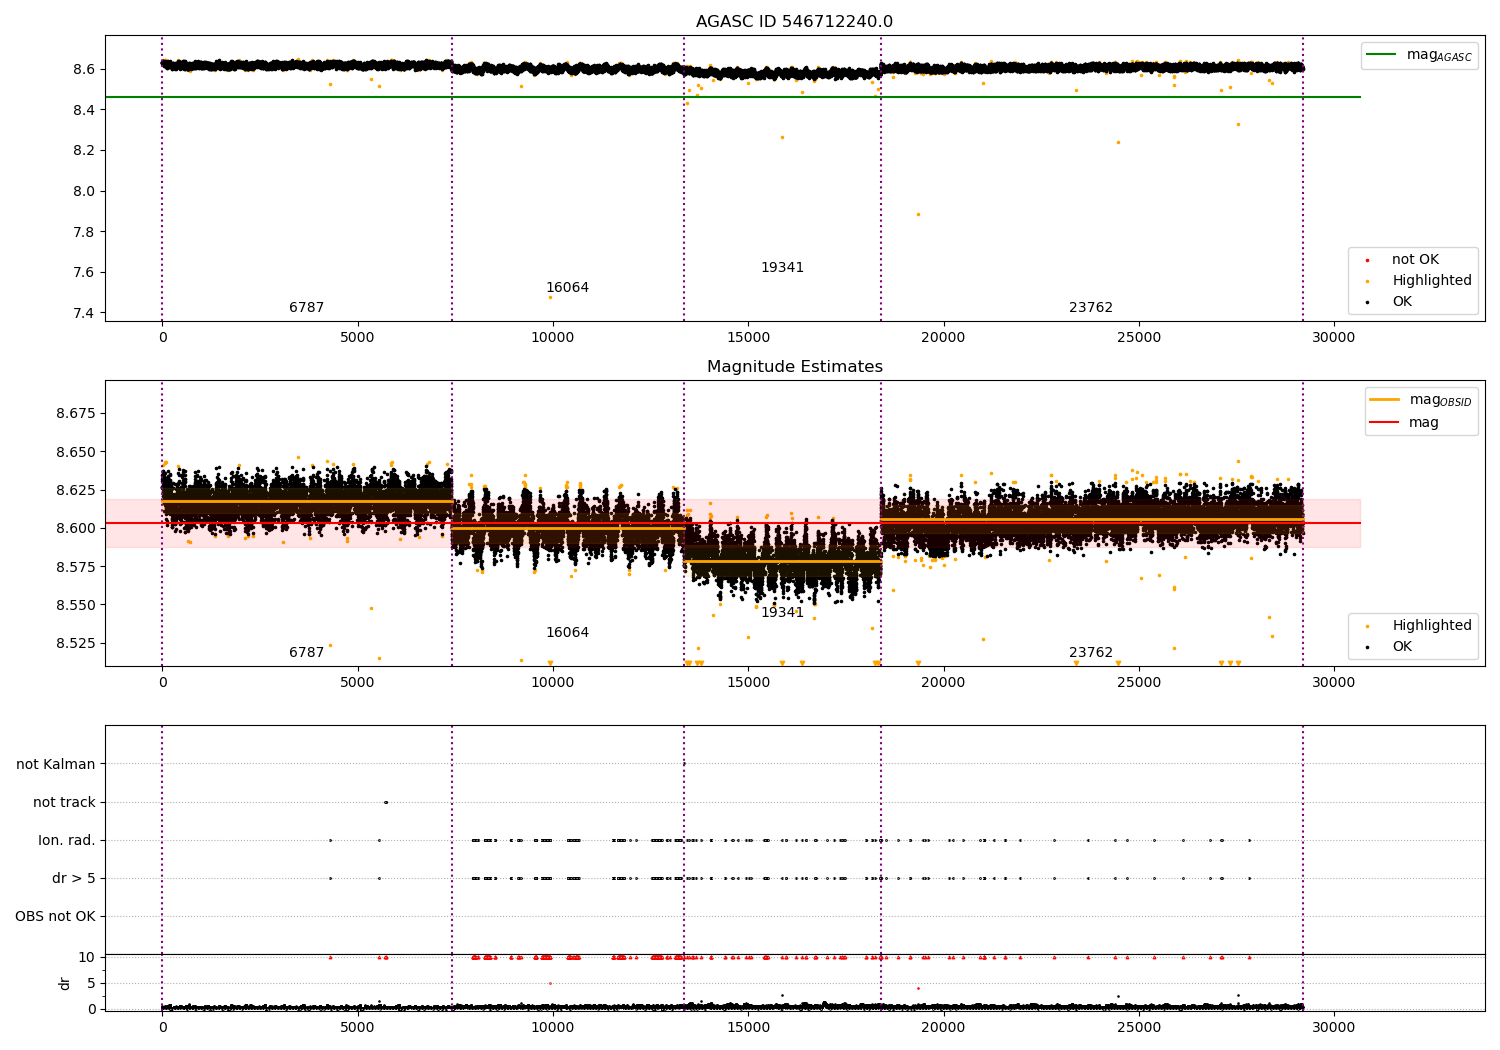Click y-axis tick 7.8 in top plot
This screenshot has height=1050, width=1500.
pos(84,232)
